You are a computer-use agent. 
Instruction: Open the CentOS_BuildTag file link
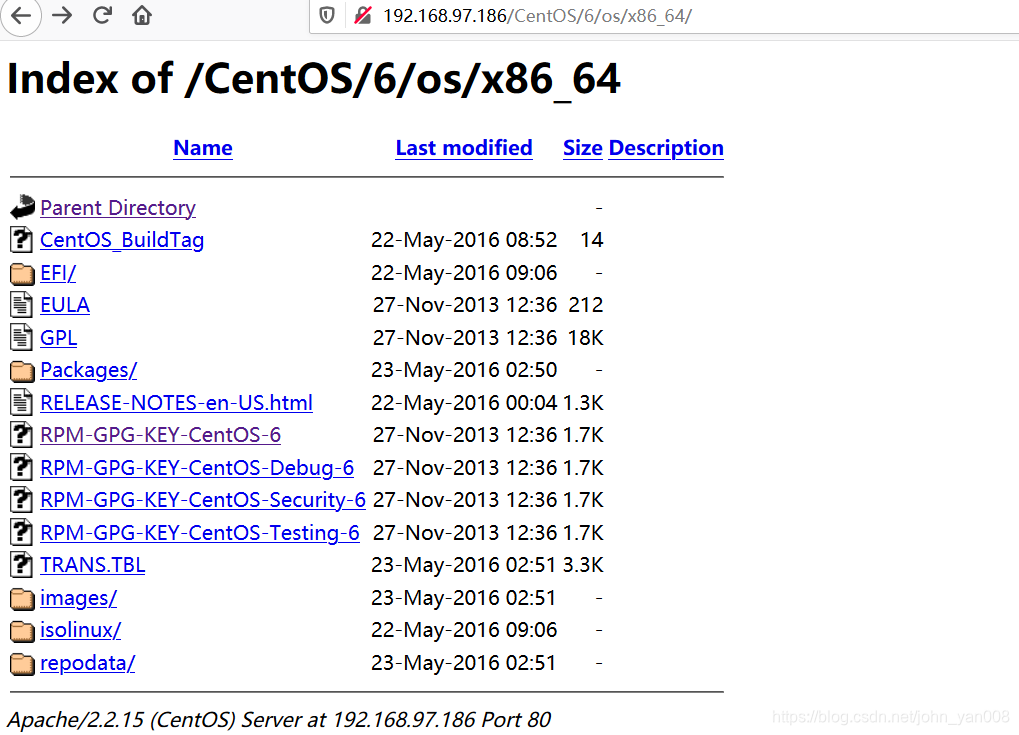(x=122, y=240)
